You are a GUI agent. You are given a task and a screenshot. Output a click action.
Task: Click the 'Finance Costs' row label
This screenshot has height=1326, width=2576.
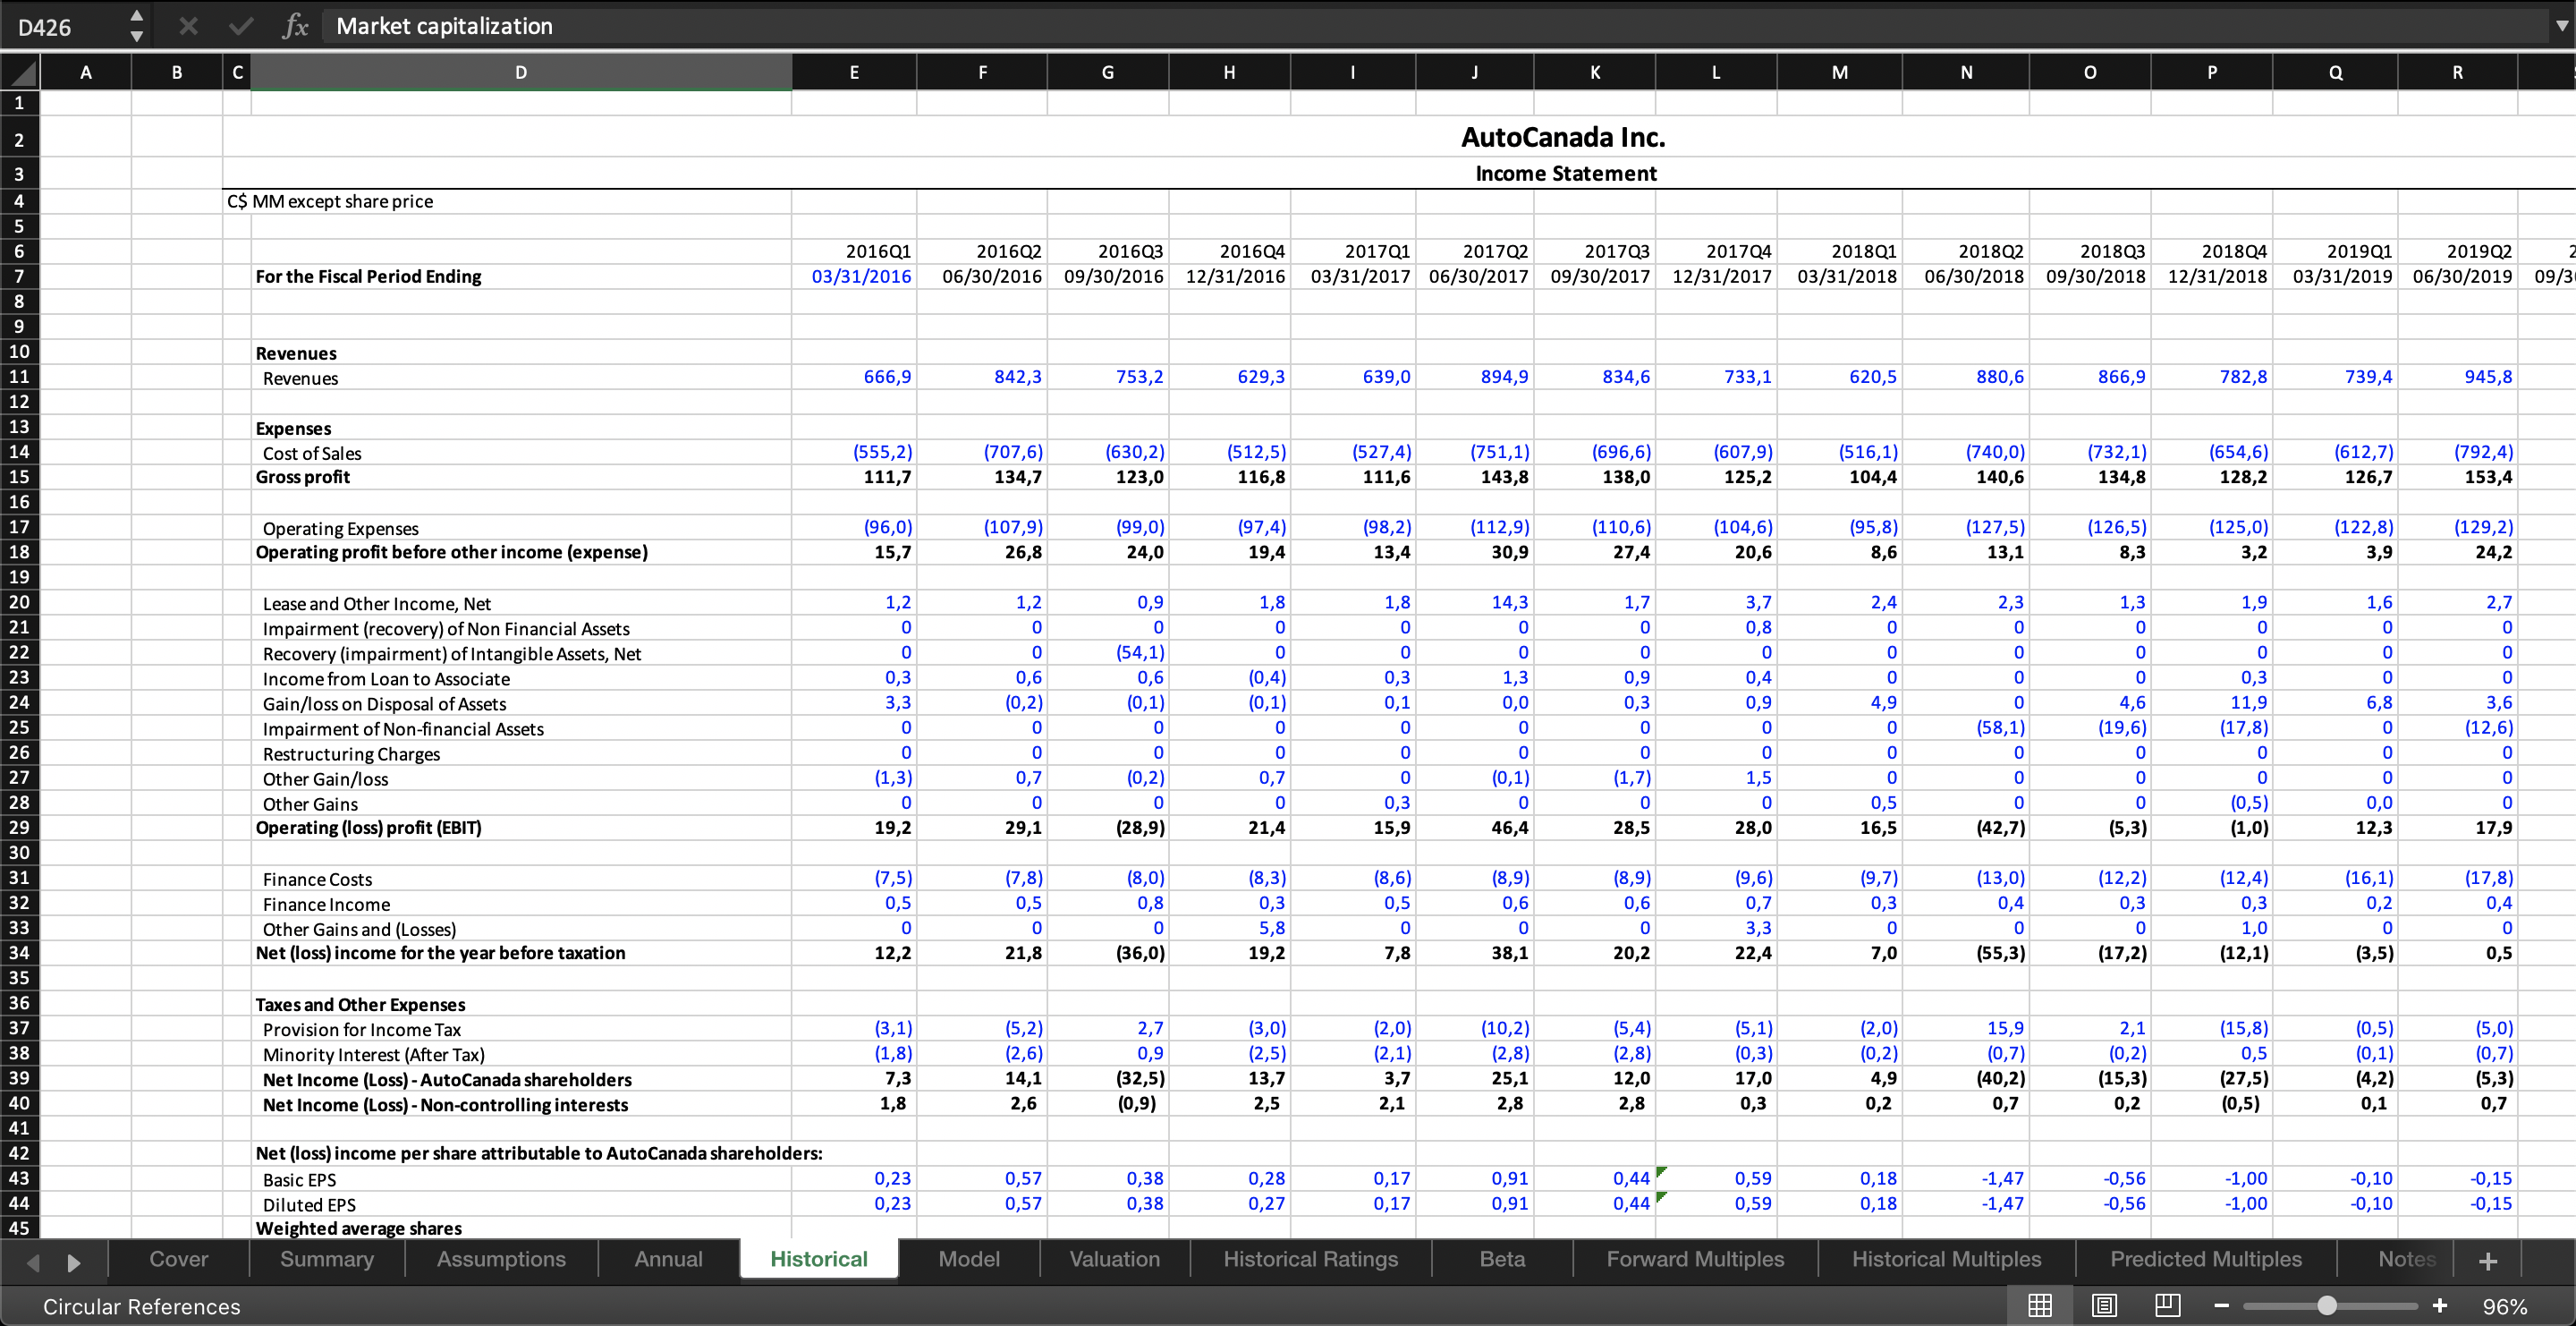[x=317, y=879]
